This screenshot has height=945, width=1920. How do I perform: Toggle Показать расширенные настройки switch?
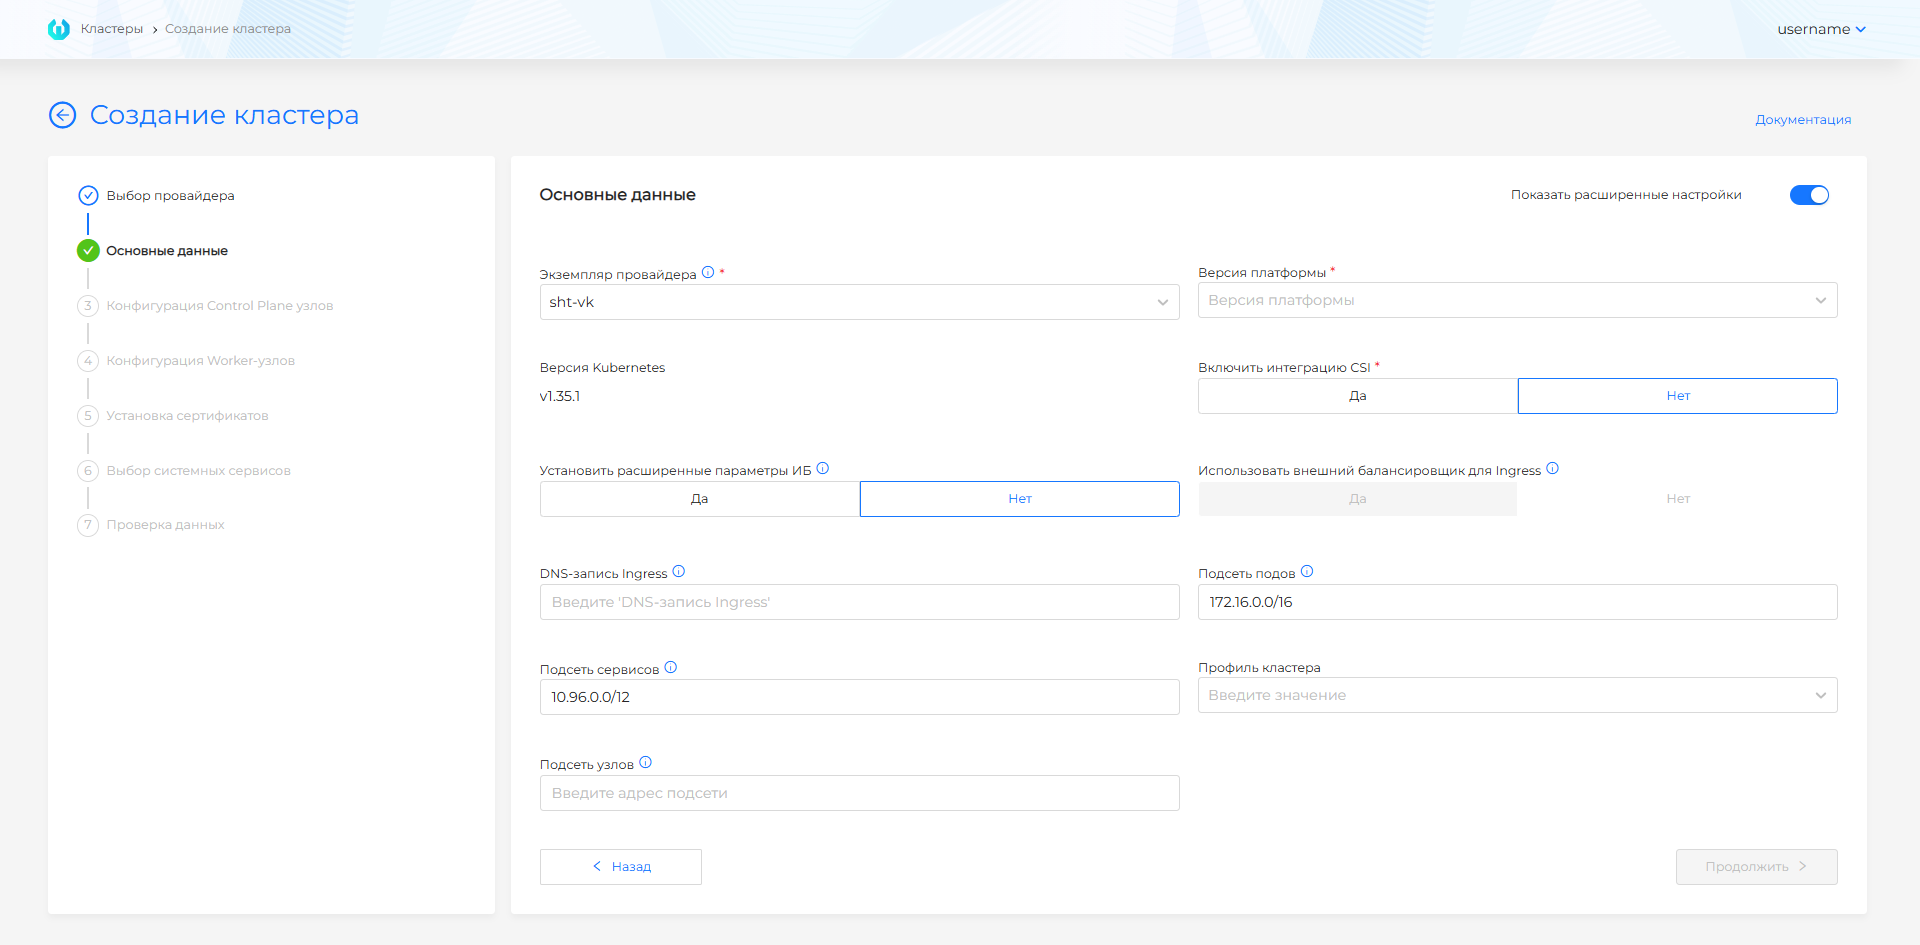click(x=1809, y=195)
